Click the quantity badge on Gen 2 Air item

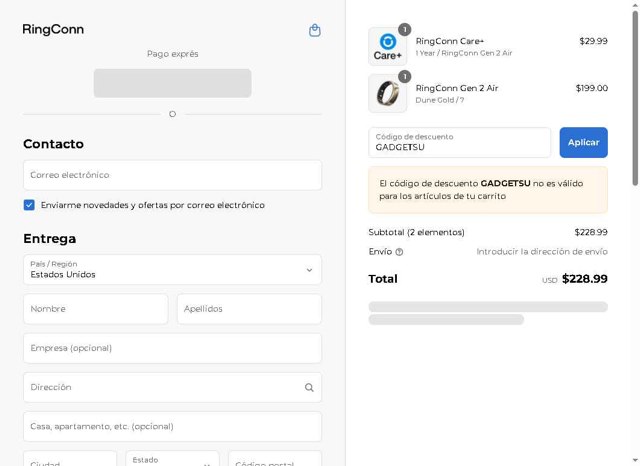[x=404, y=76]
